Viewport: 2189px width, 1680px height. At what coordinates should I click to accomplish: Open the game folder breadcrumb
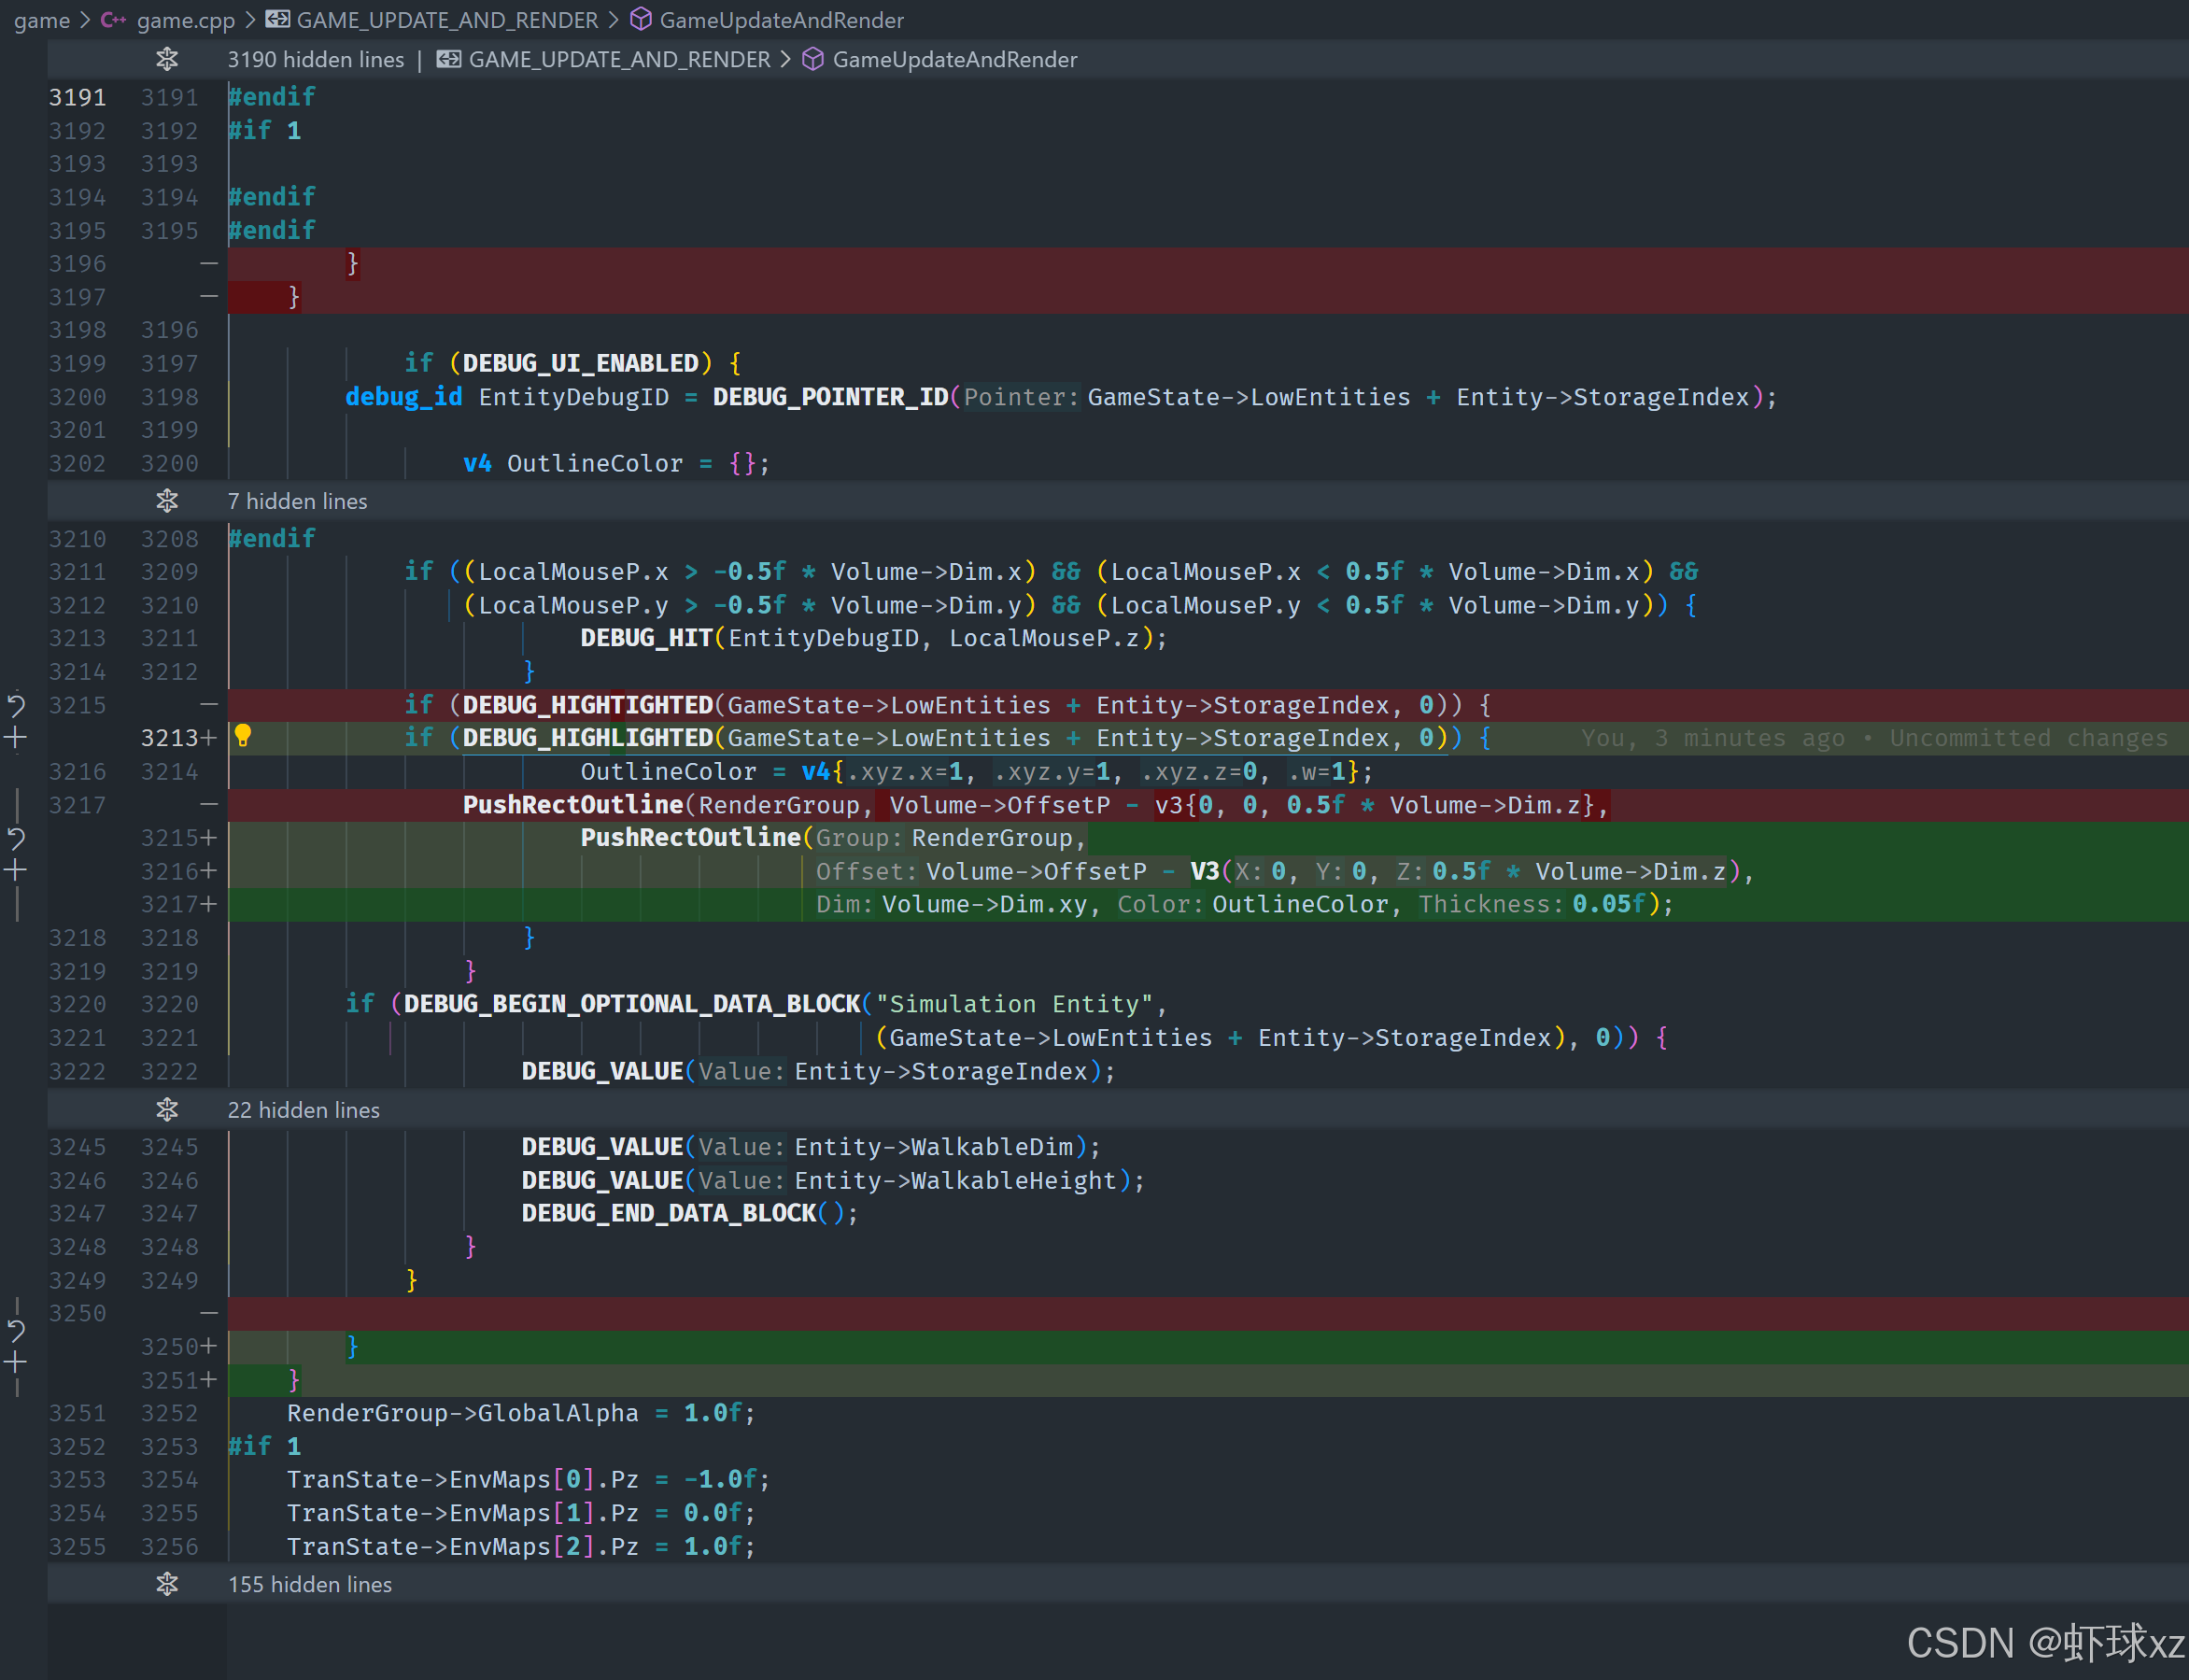click(x=41, y=20)
